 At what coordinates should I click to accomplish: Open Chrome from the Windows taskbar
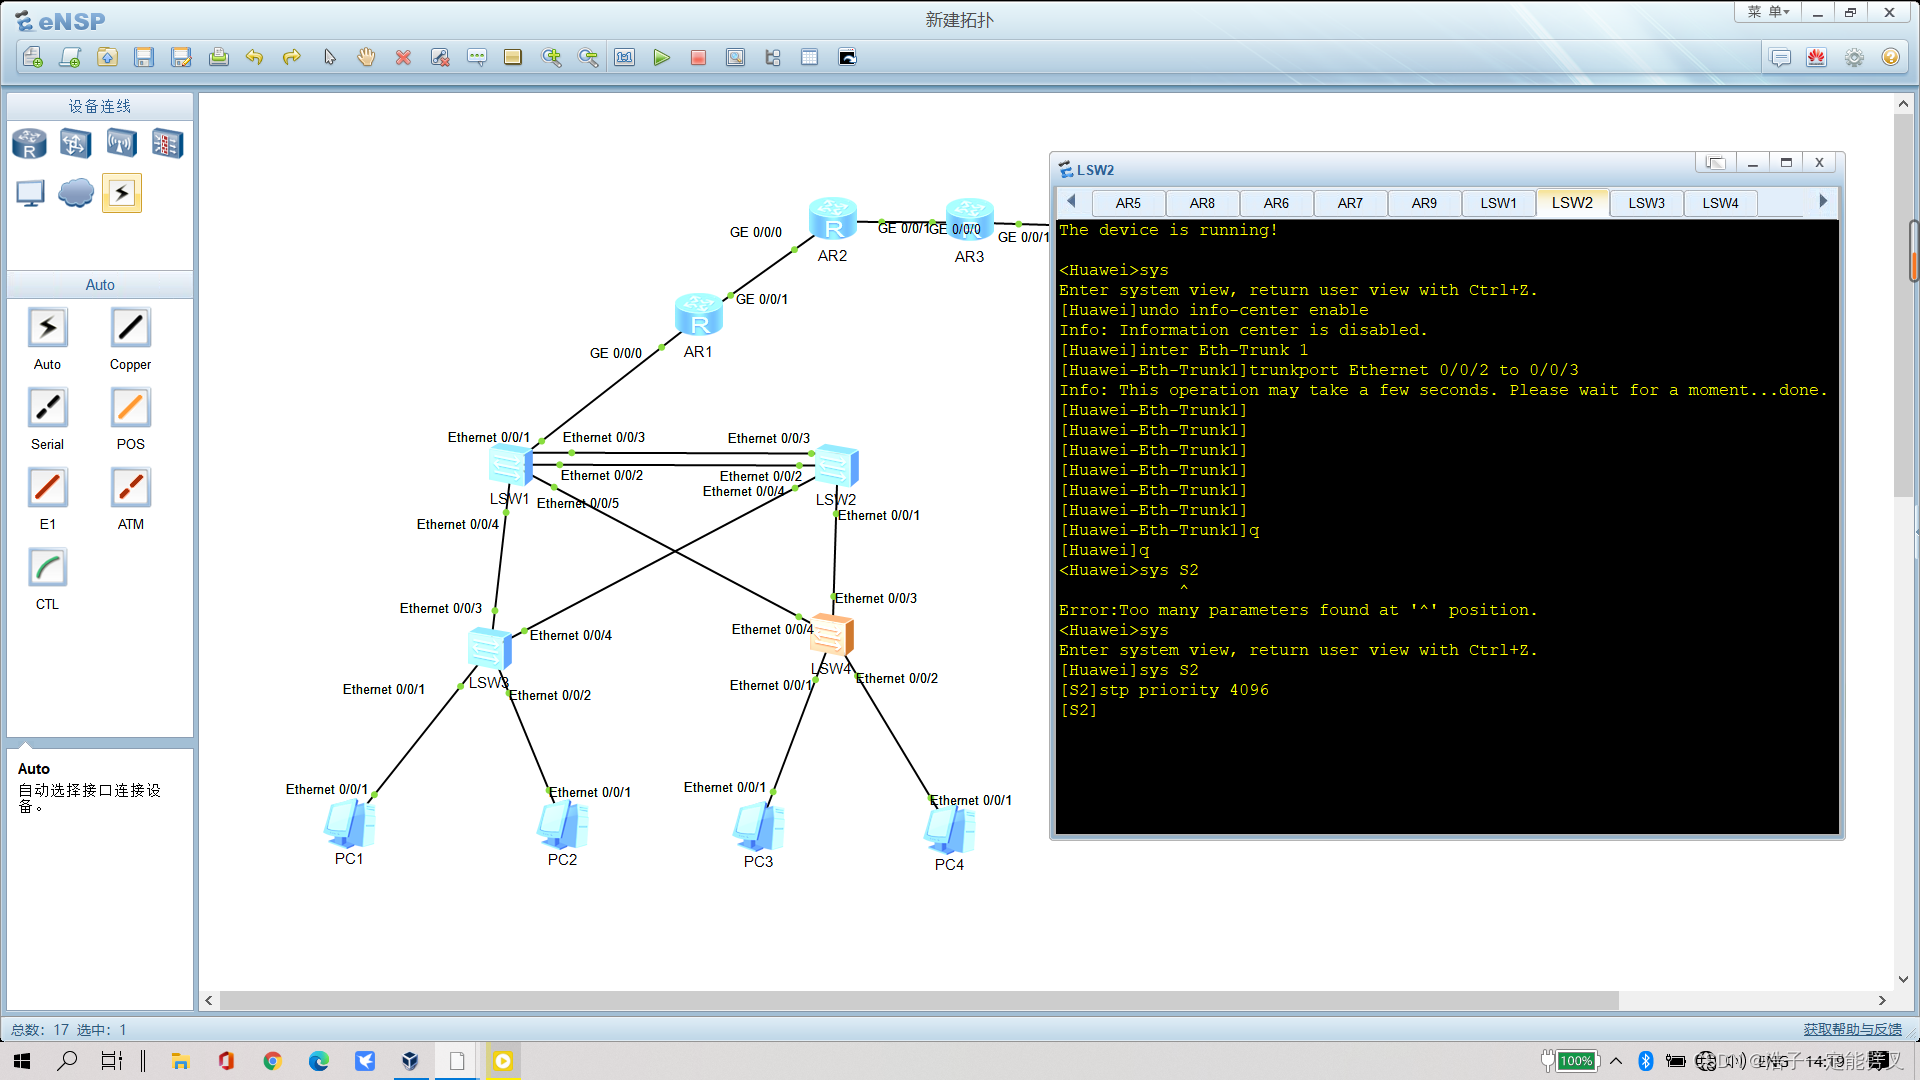(272, 1061)
